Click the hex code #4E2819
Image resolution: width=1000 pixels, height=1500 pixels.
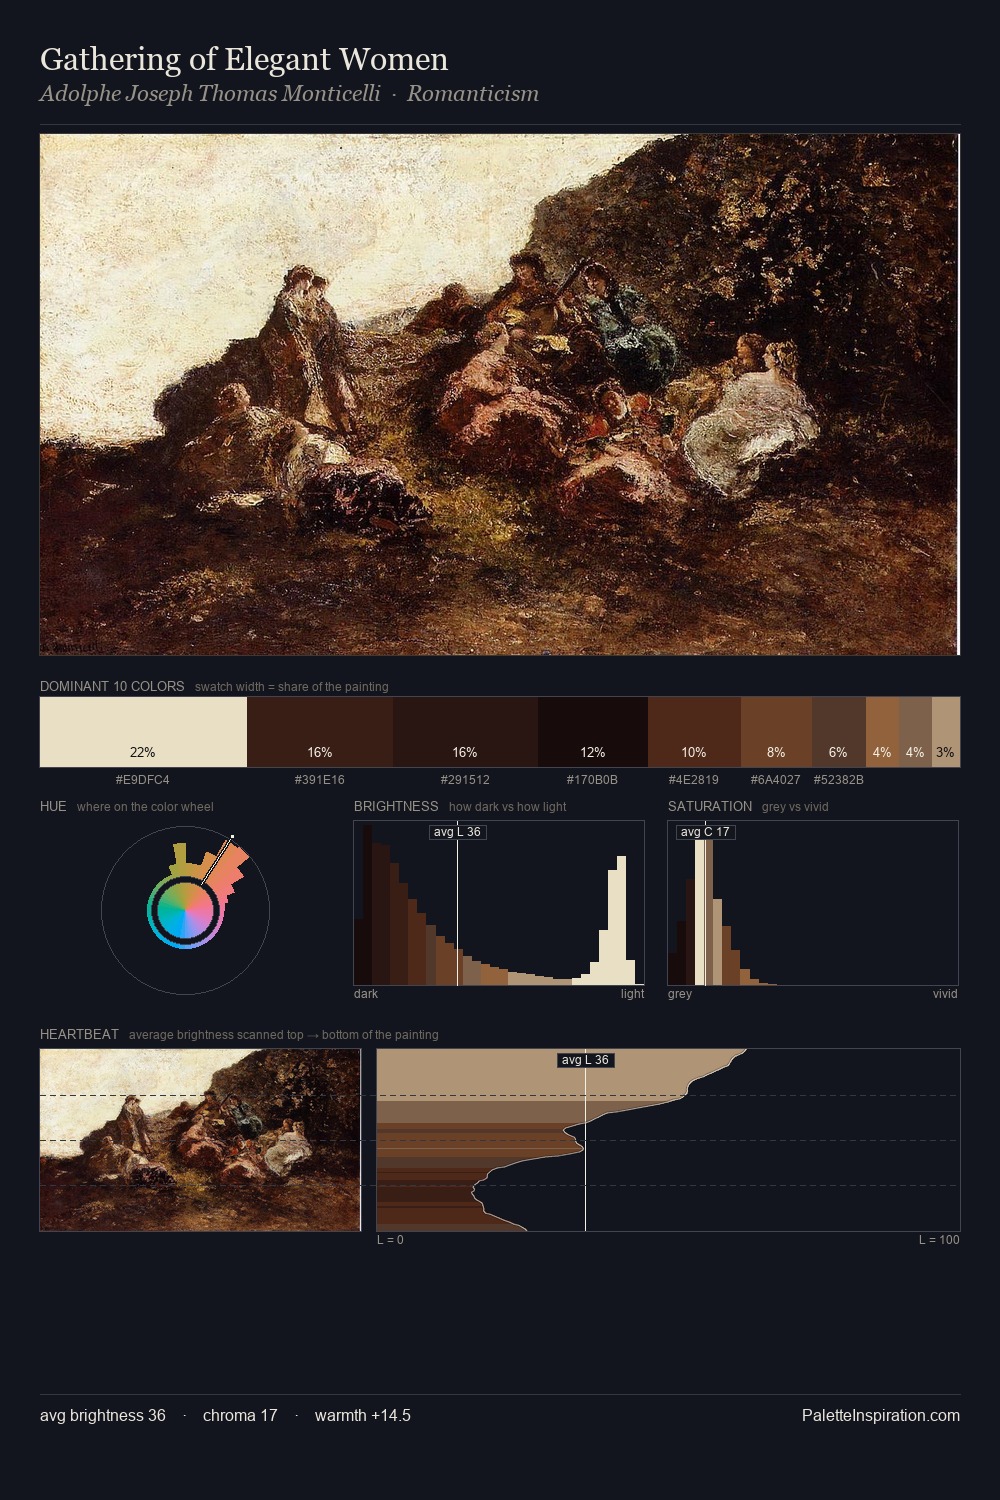694,780
